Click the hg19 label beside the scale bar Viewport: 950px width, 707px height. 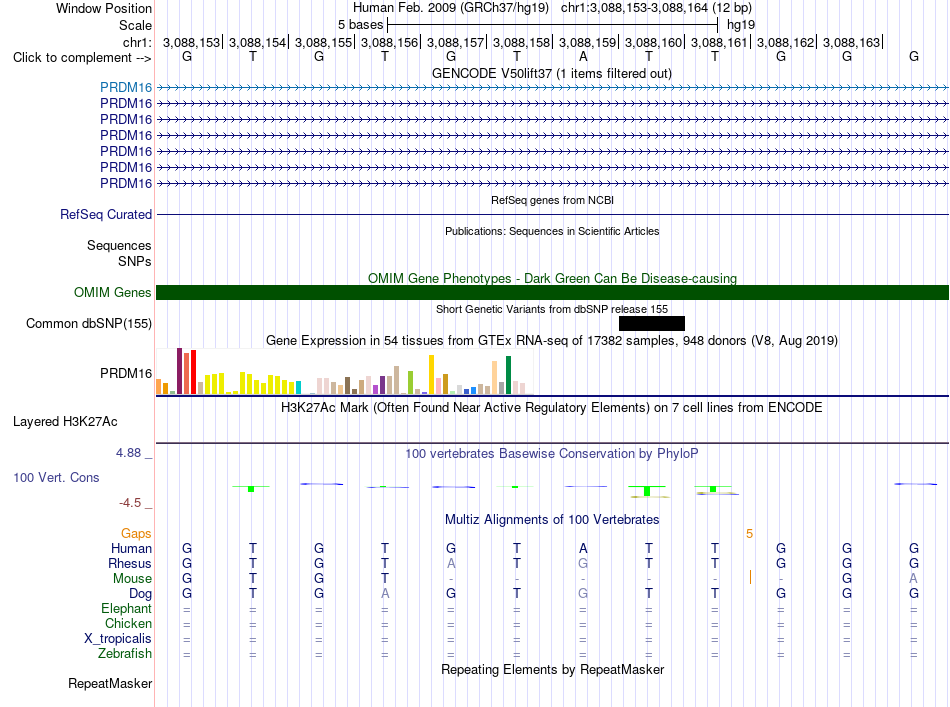[x=741, y=25]
